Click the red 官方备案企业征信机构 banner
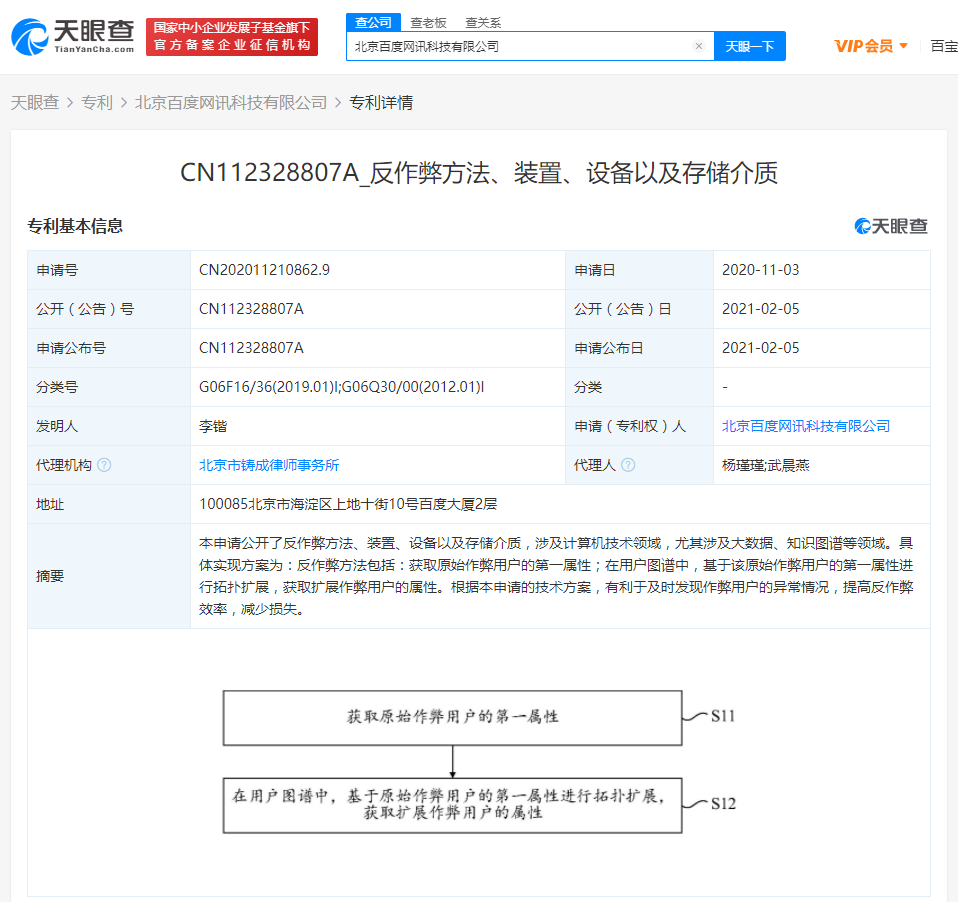The height and width of the screenshot is (902, 958). point(232,37)
